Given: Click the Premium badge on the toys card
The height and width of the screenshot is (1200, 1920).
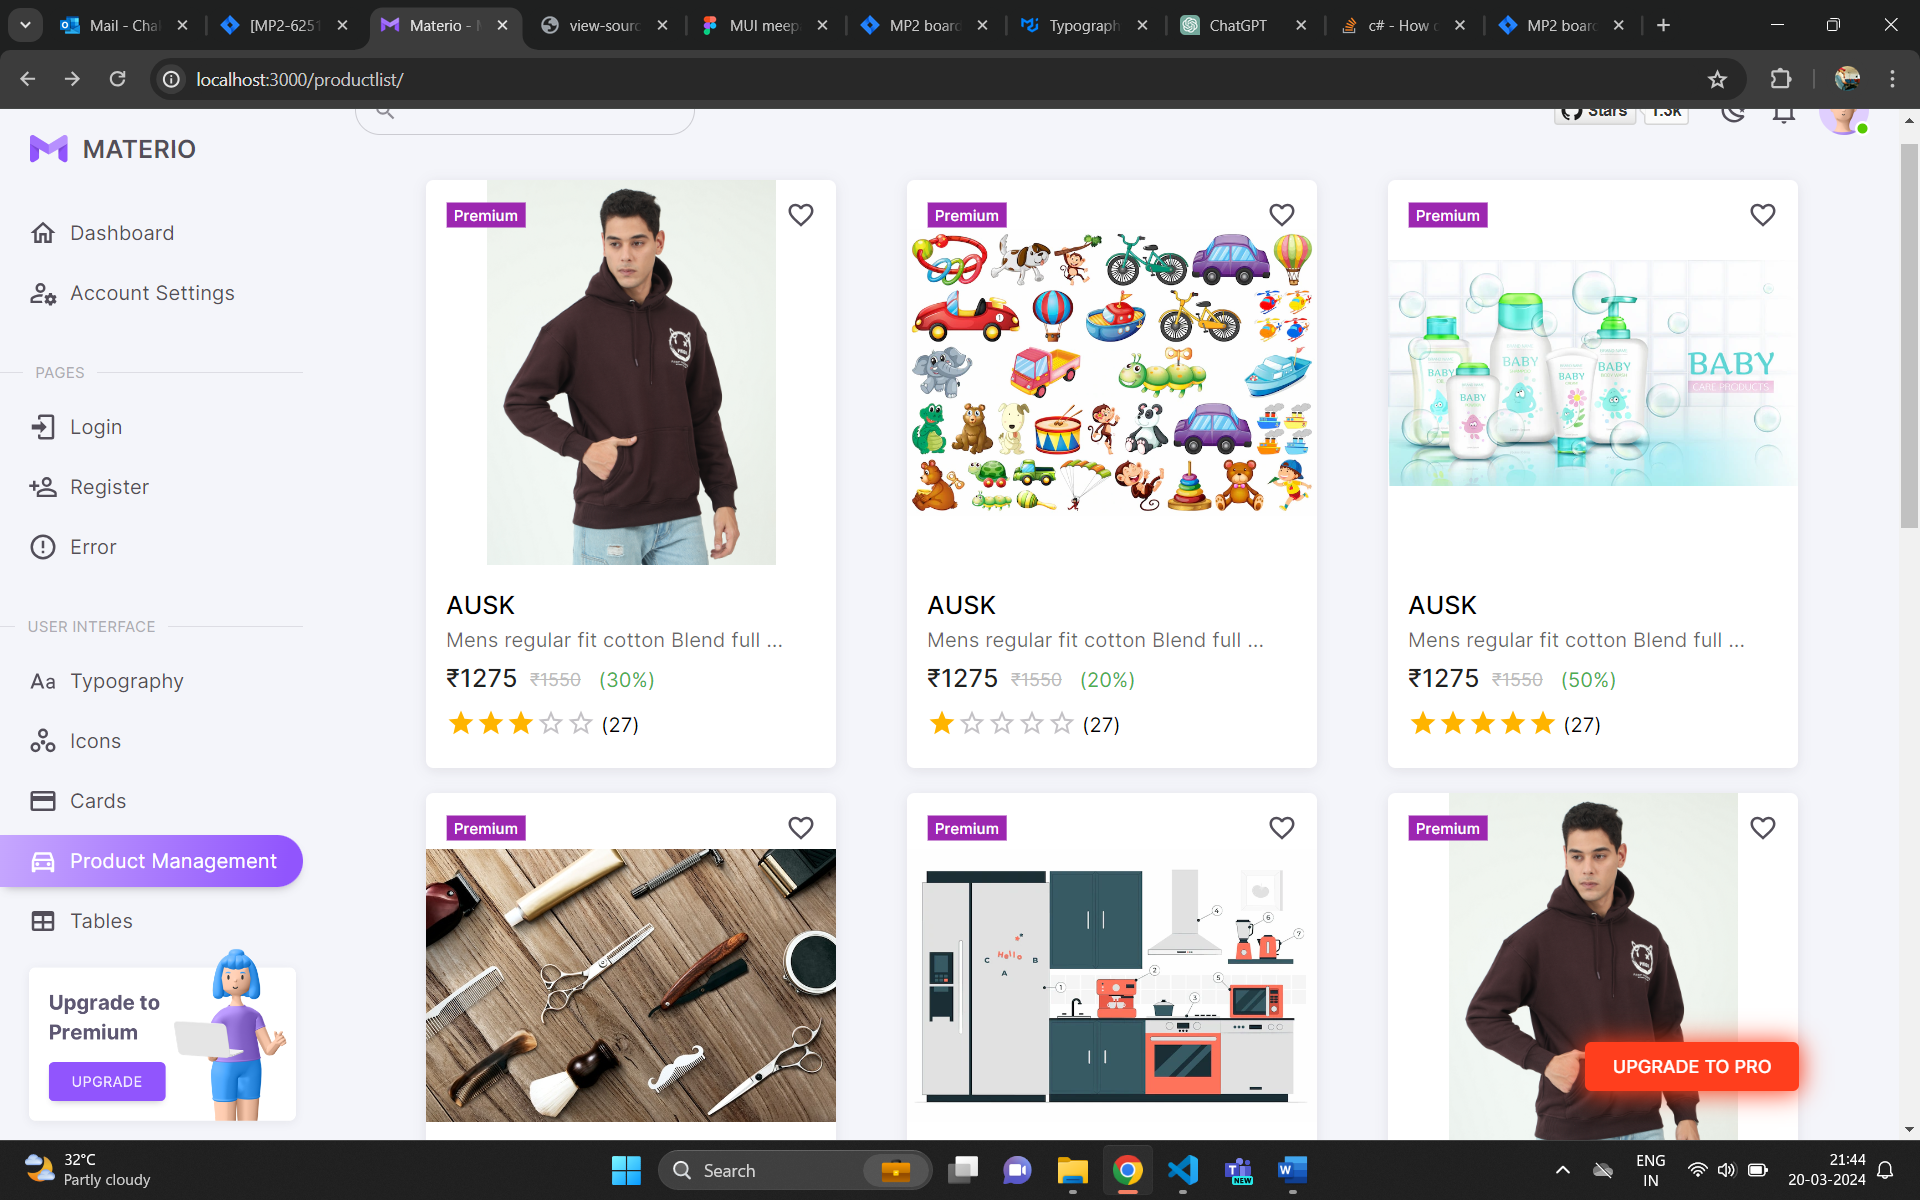Looking at the screenshot, I should click(x=967, y=215).
